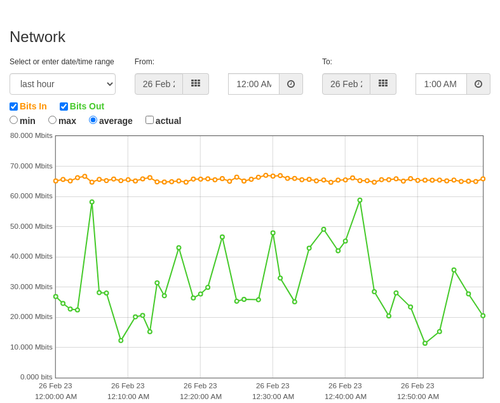The image size is (500, 403).
Task: Click the '50.000 Mbits' axis label
Action: point(31,226)
